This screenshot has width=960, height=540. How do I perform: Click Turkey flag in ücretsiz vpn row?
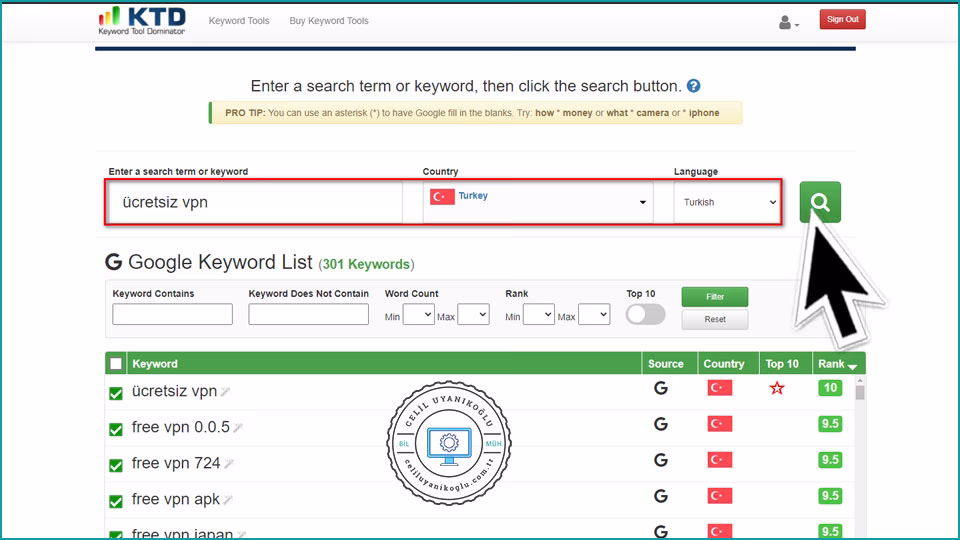[719, 388]
